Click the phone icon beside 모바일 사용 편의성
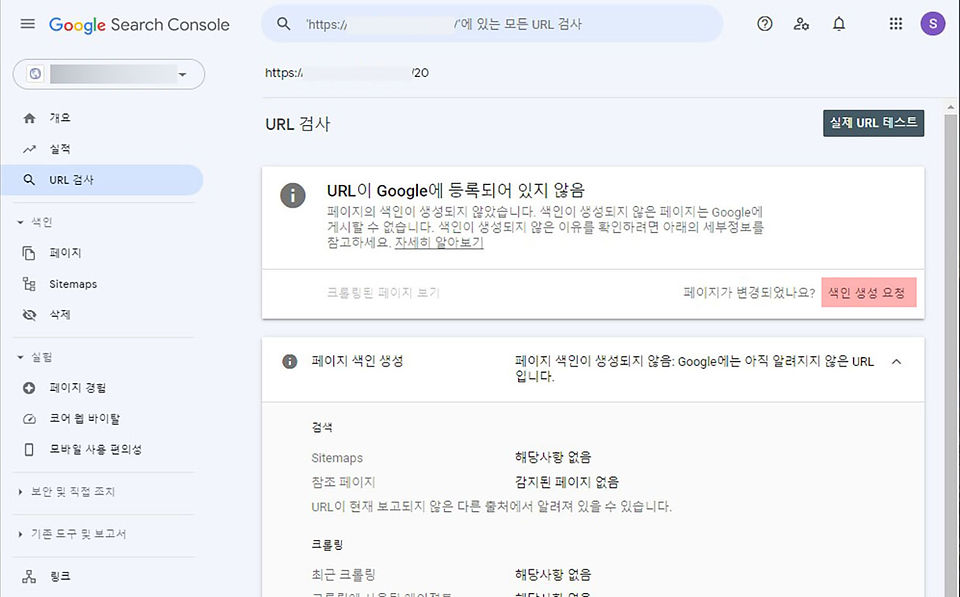The width and height of the screenshot is (960, 597). click(x=29, y=449)
